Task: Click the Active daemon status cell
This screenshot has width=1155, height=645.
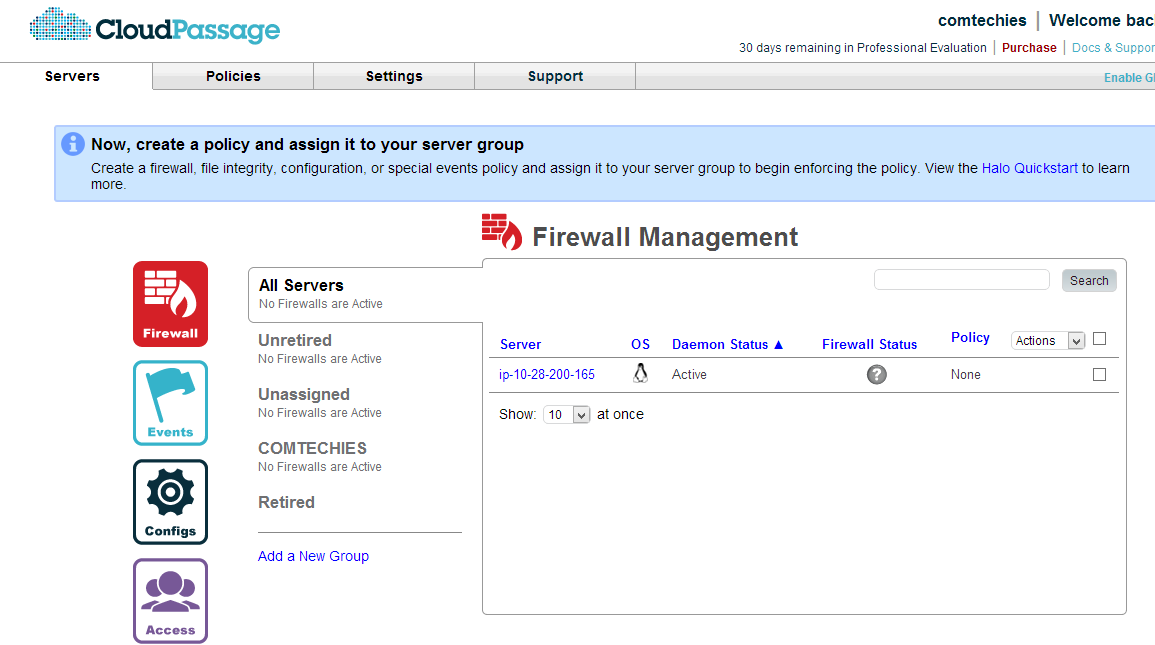Action: click(x=689, y=374)
